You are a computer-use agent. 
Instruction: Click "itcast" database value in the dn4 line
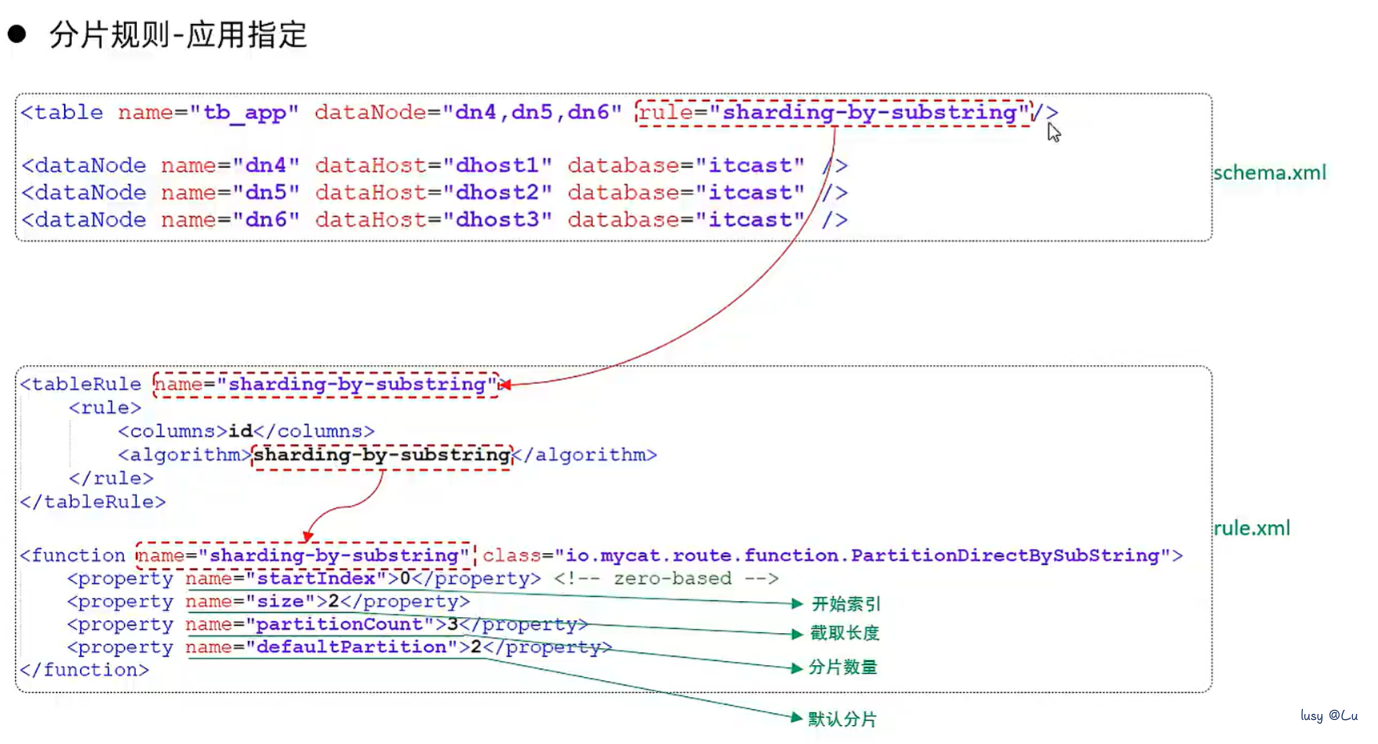pyautogui.click(x=750, y=166)
